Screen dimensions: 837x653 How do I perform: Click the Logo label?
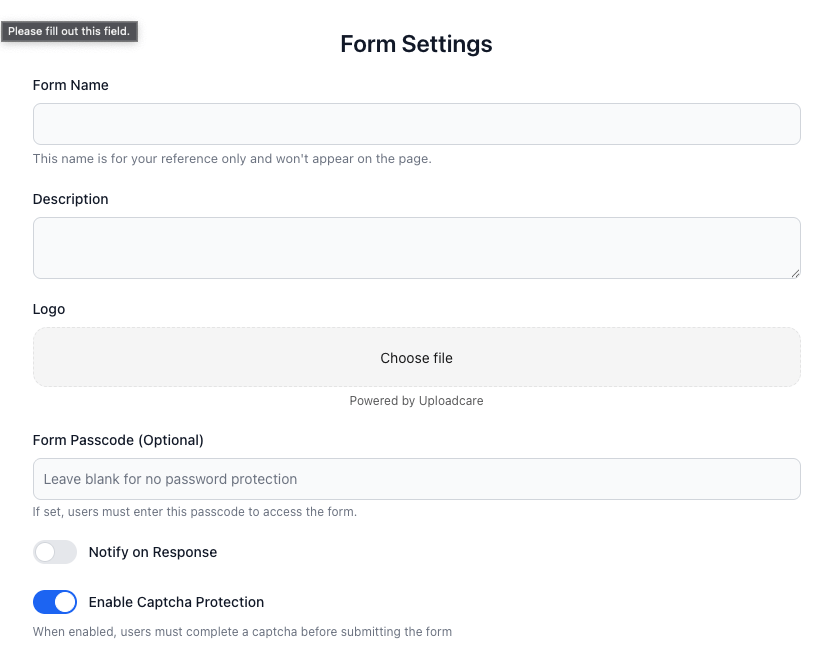[x=49, y=309]
